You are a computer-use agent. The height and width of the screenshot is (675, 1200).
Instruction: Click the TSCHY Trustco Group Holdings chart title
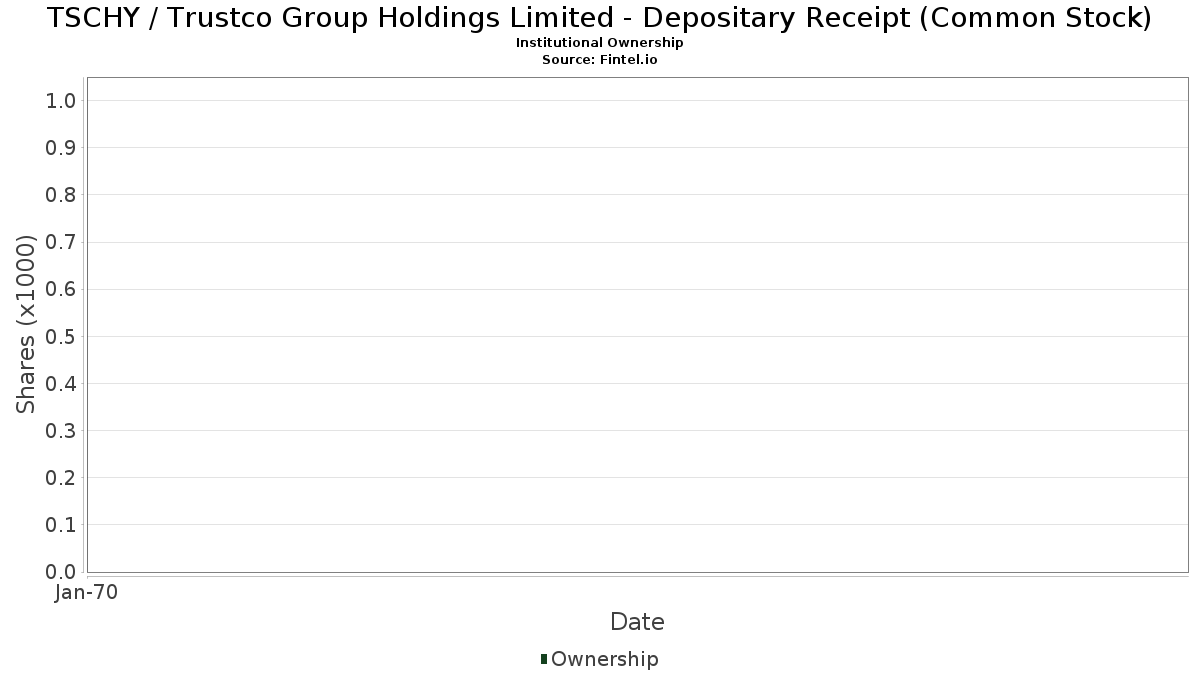point(600,18)
